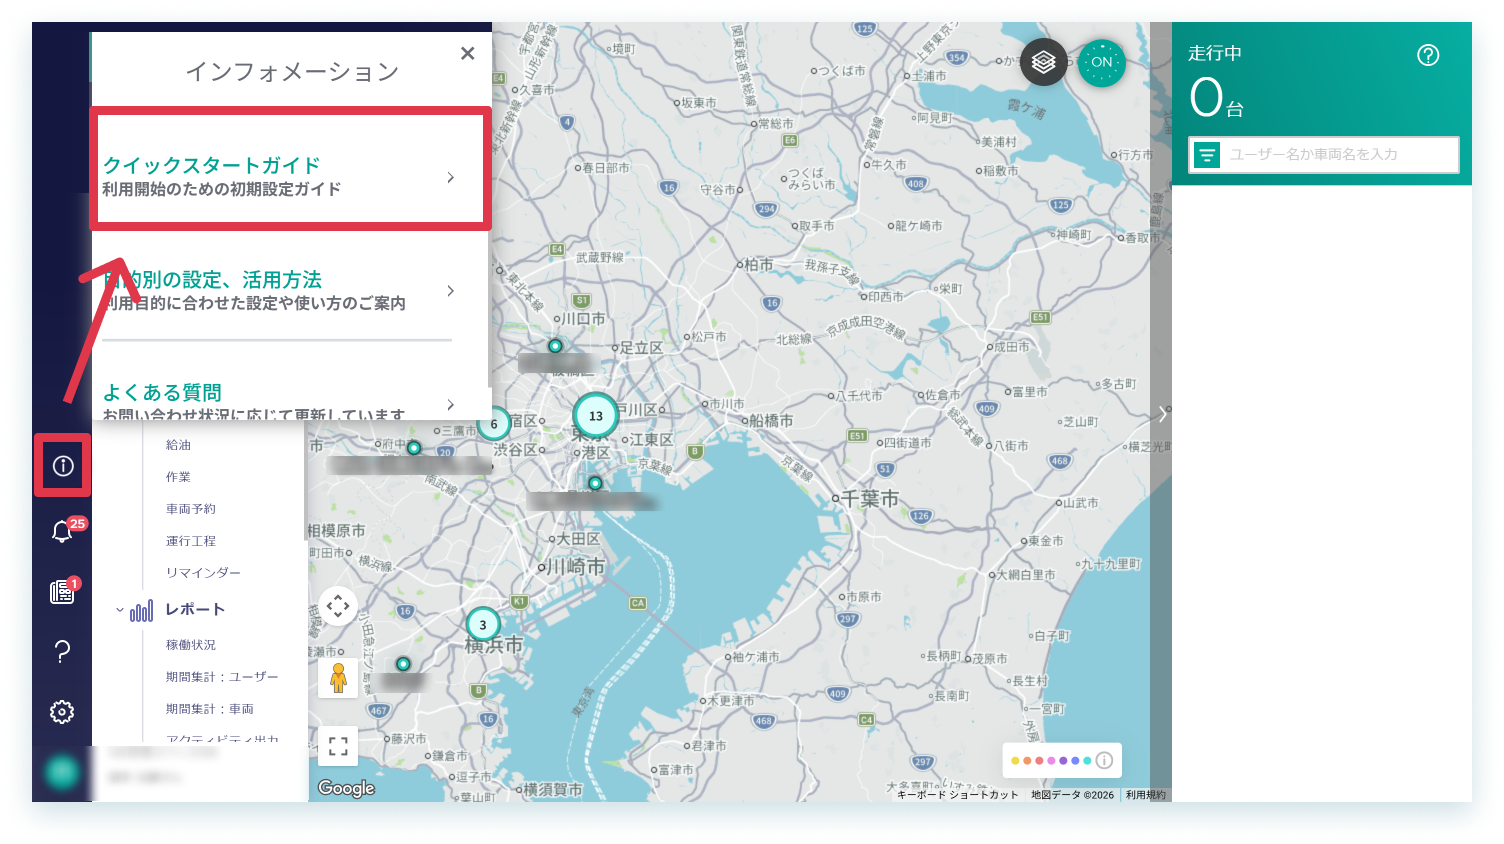The image size is (1504, 844).
Task: Open the filter icon beside the search box
Action: click(1206, 155)
